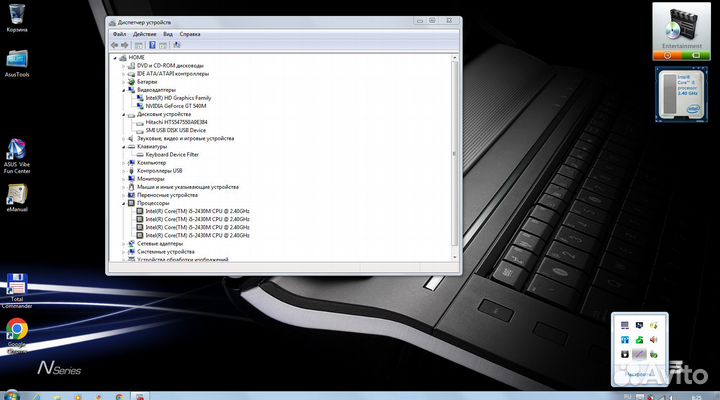This screenshot has width=720, height=400.
Task: Select the HOME computer node label
Action: click(136, 58)
